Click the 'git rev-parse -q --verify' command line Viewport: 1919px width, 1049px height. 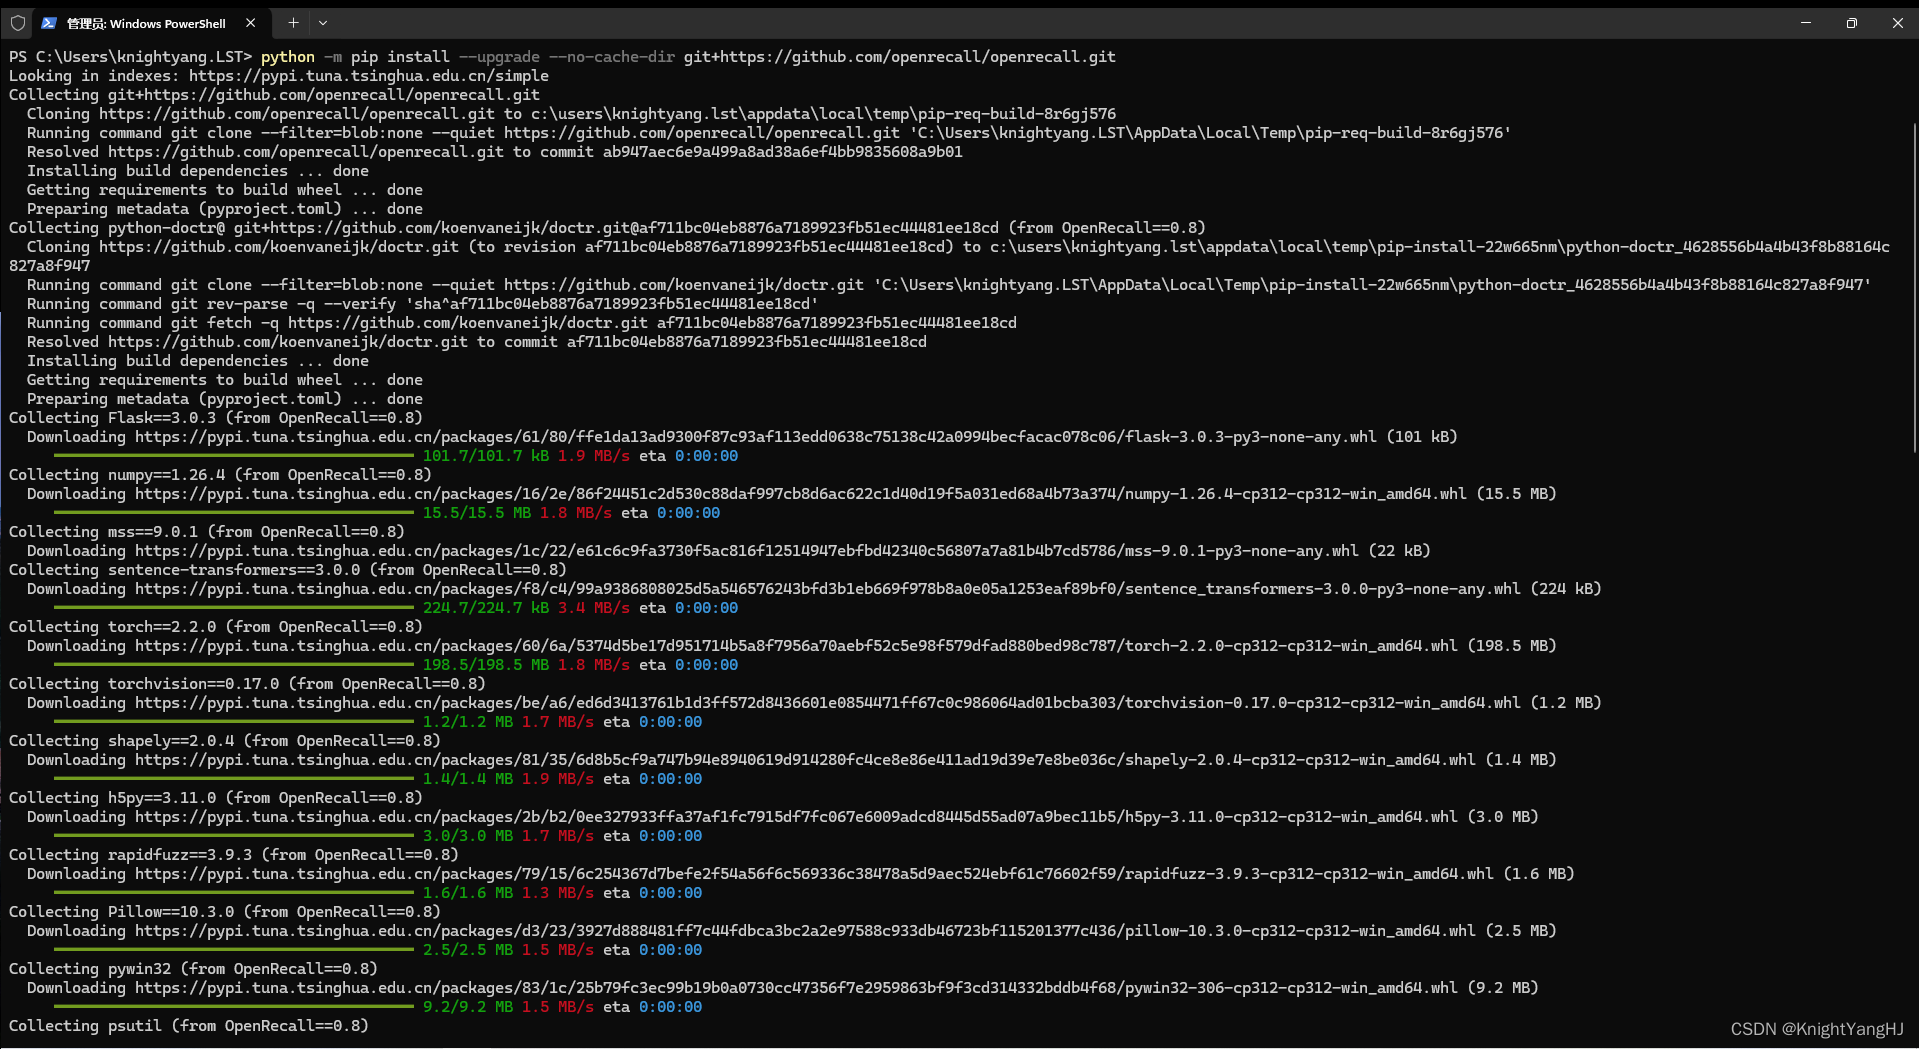(423, 304)
